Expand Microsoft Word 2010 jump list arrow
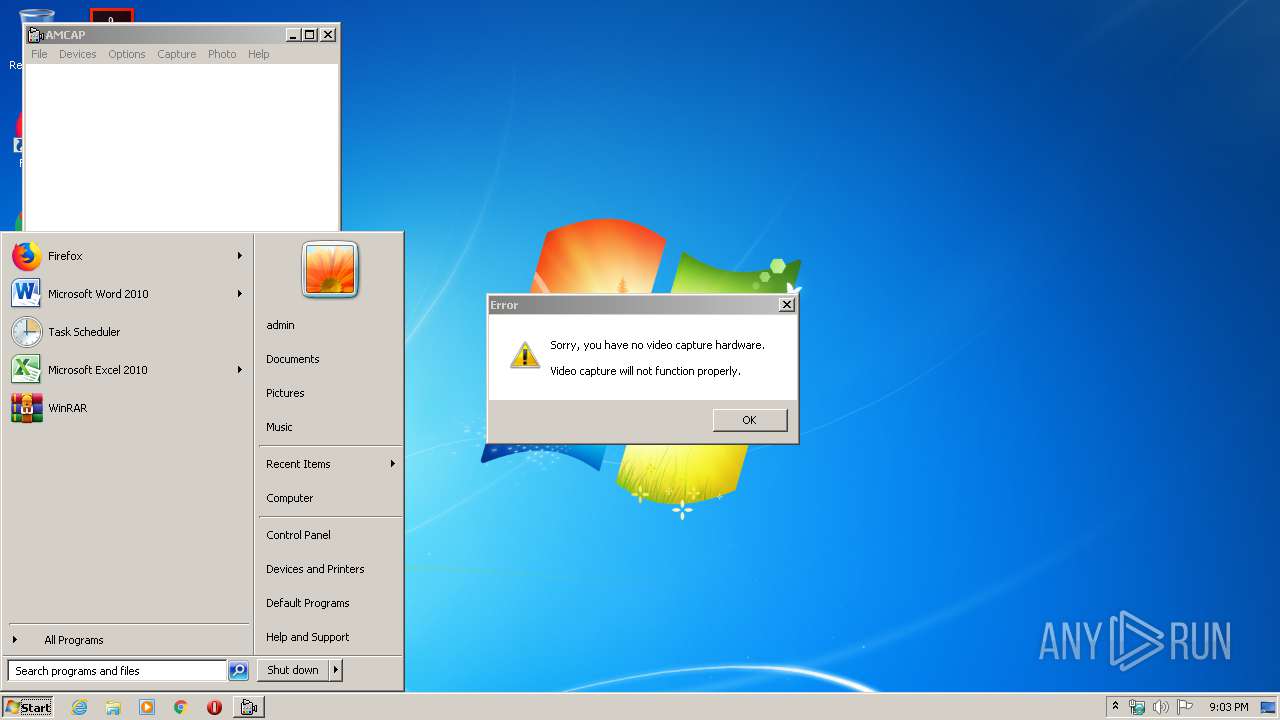 click(x=240, y=294)
